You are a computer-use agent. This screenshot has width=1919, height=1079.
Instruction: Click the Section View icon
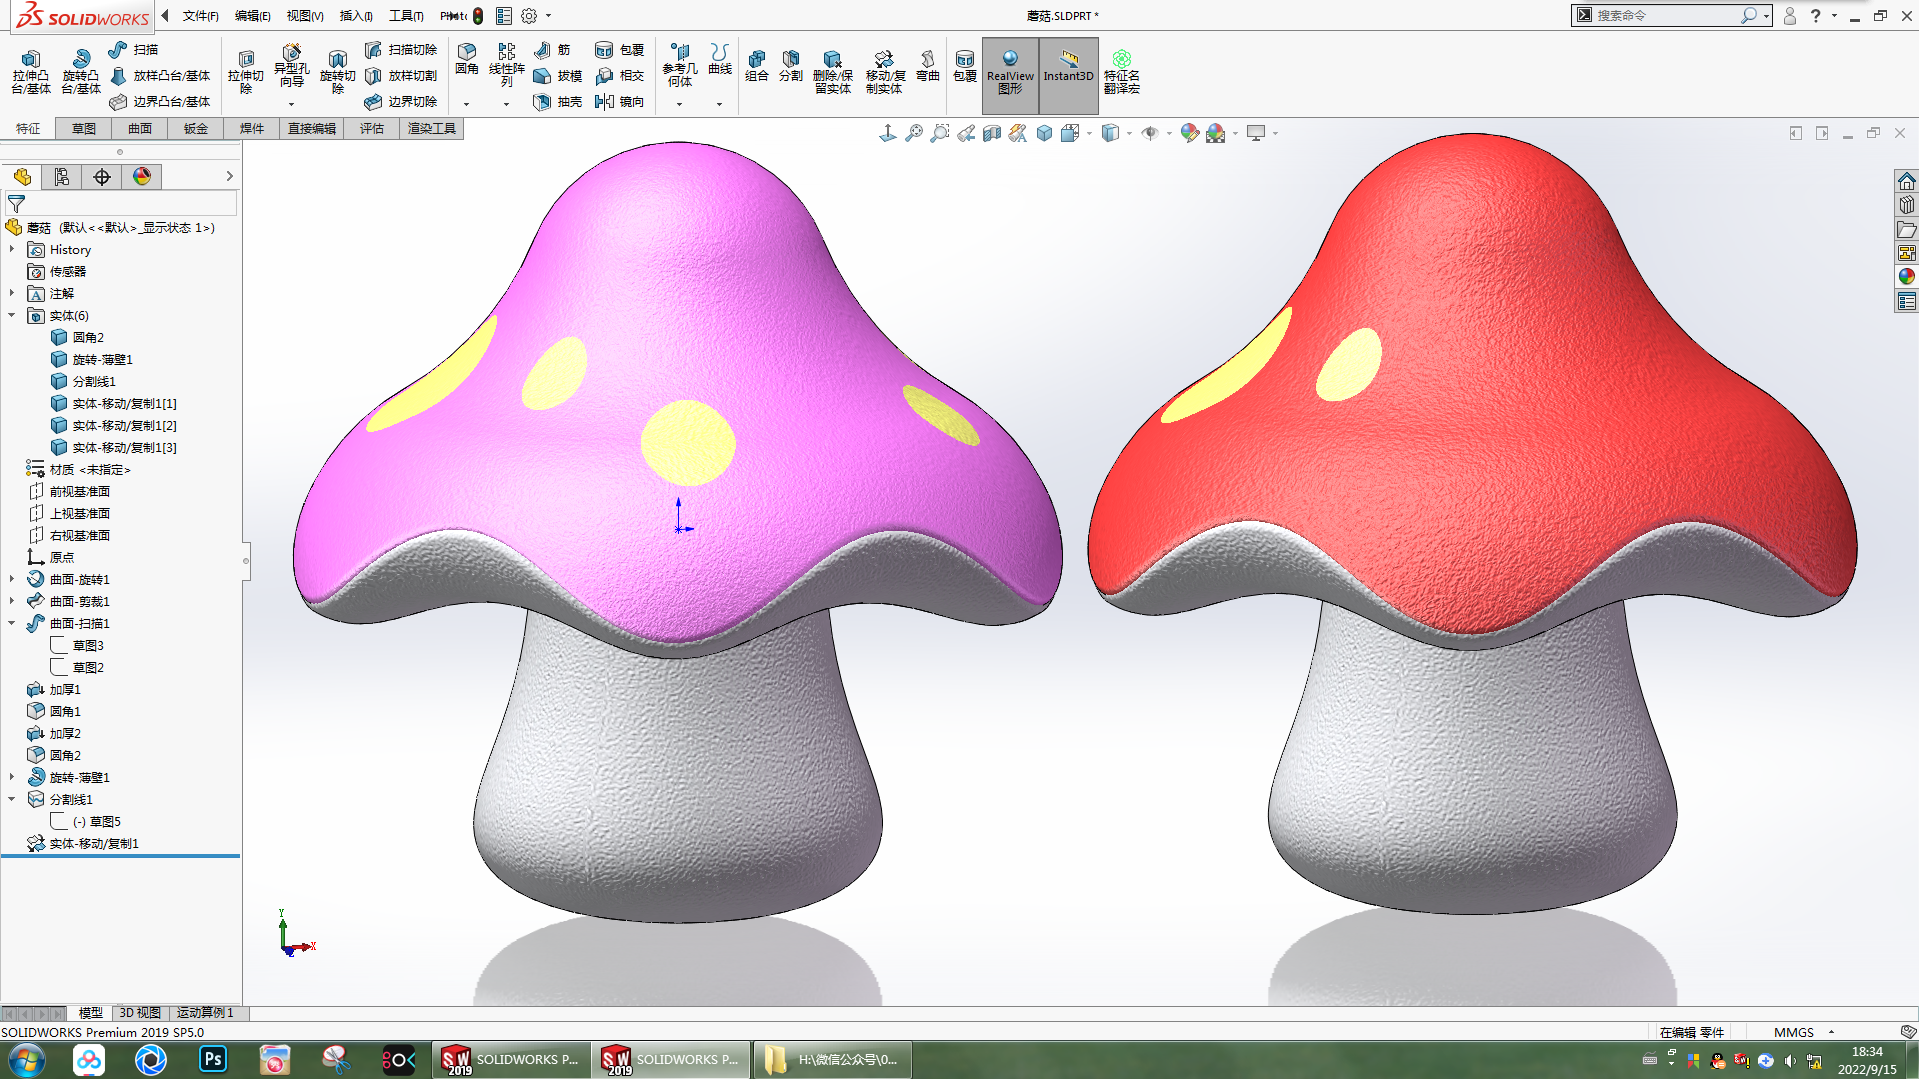click(x=992, y=133)
